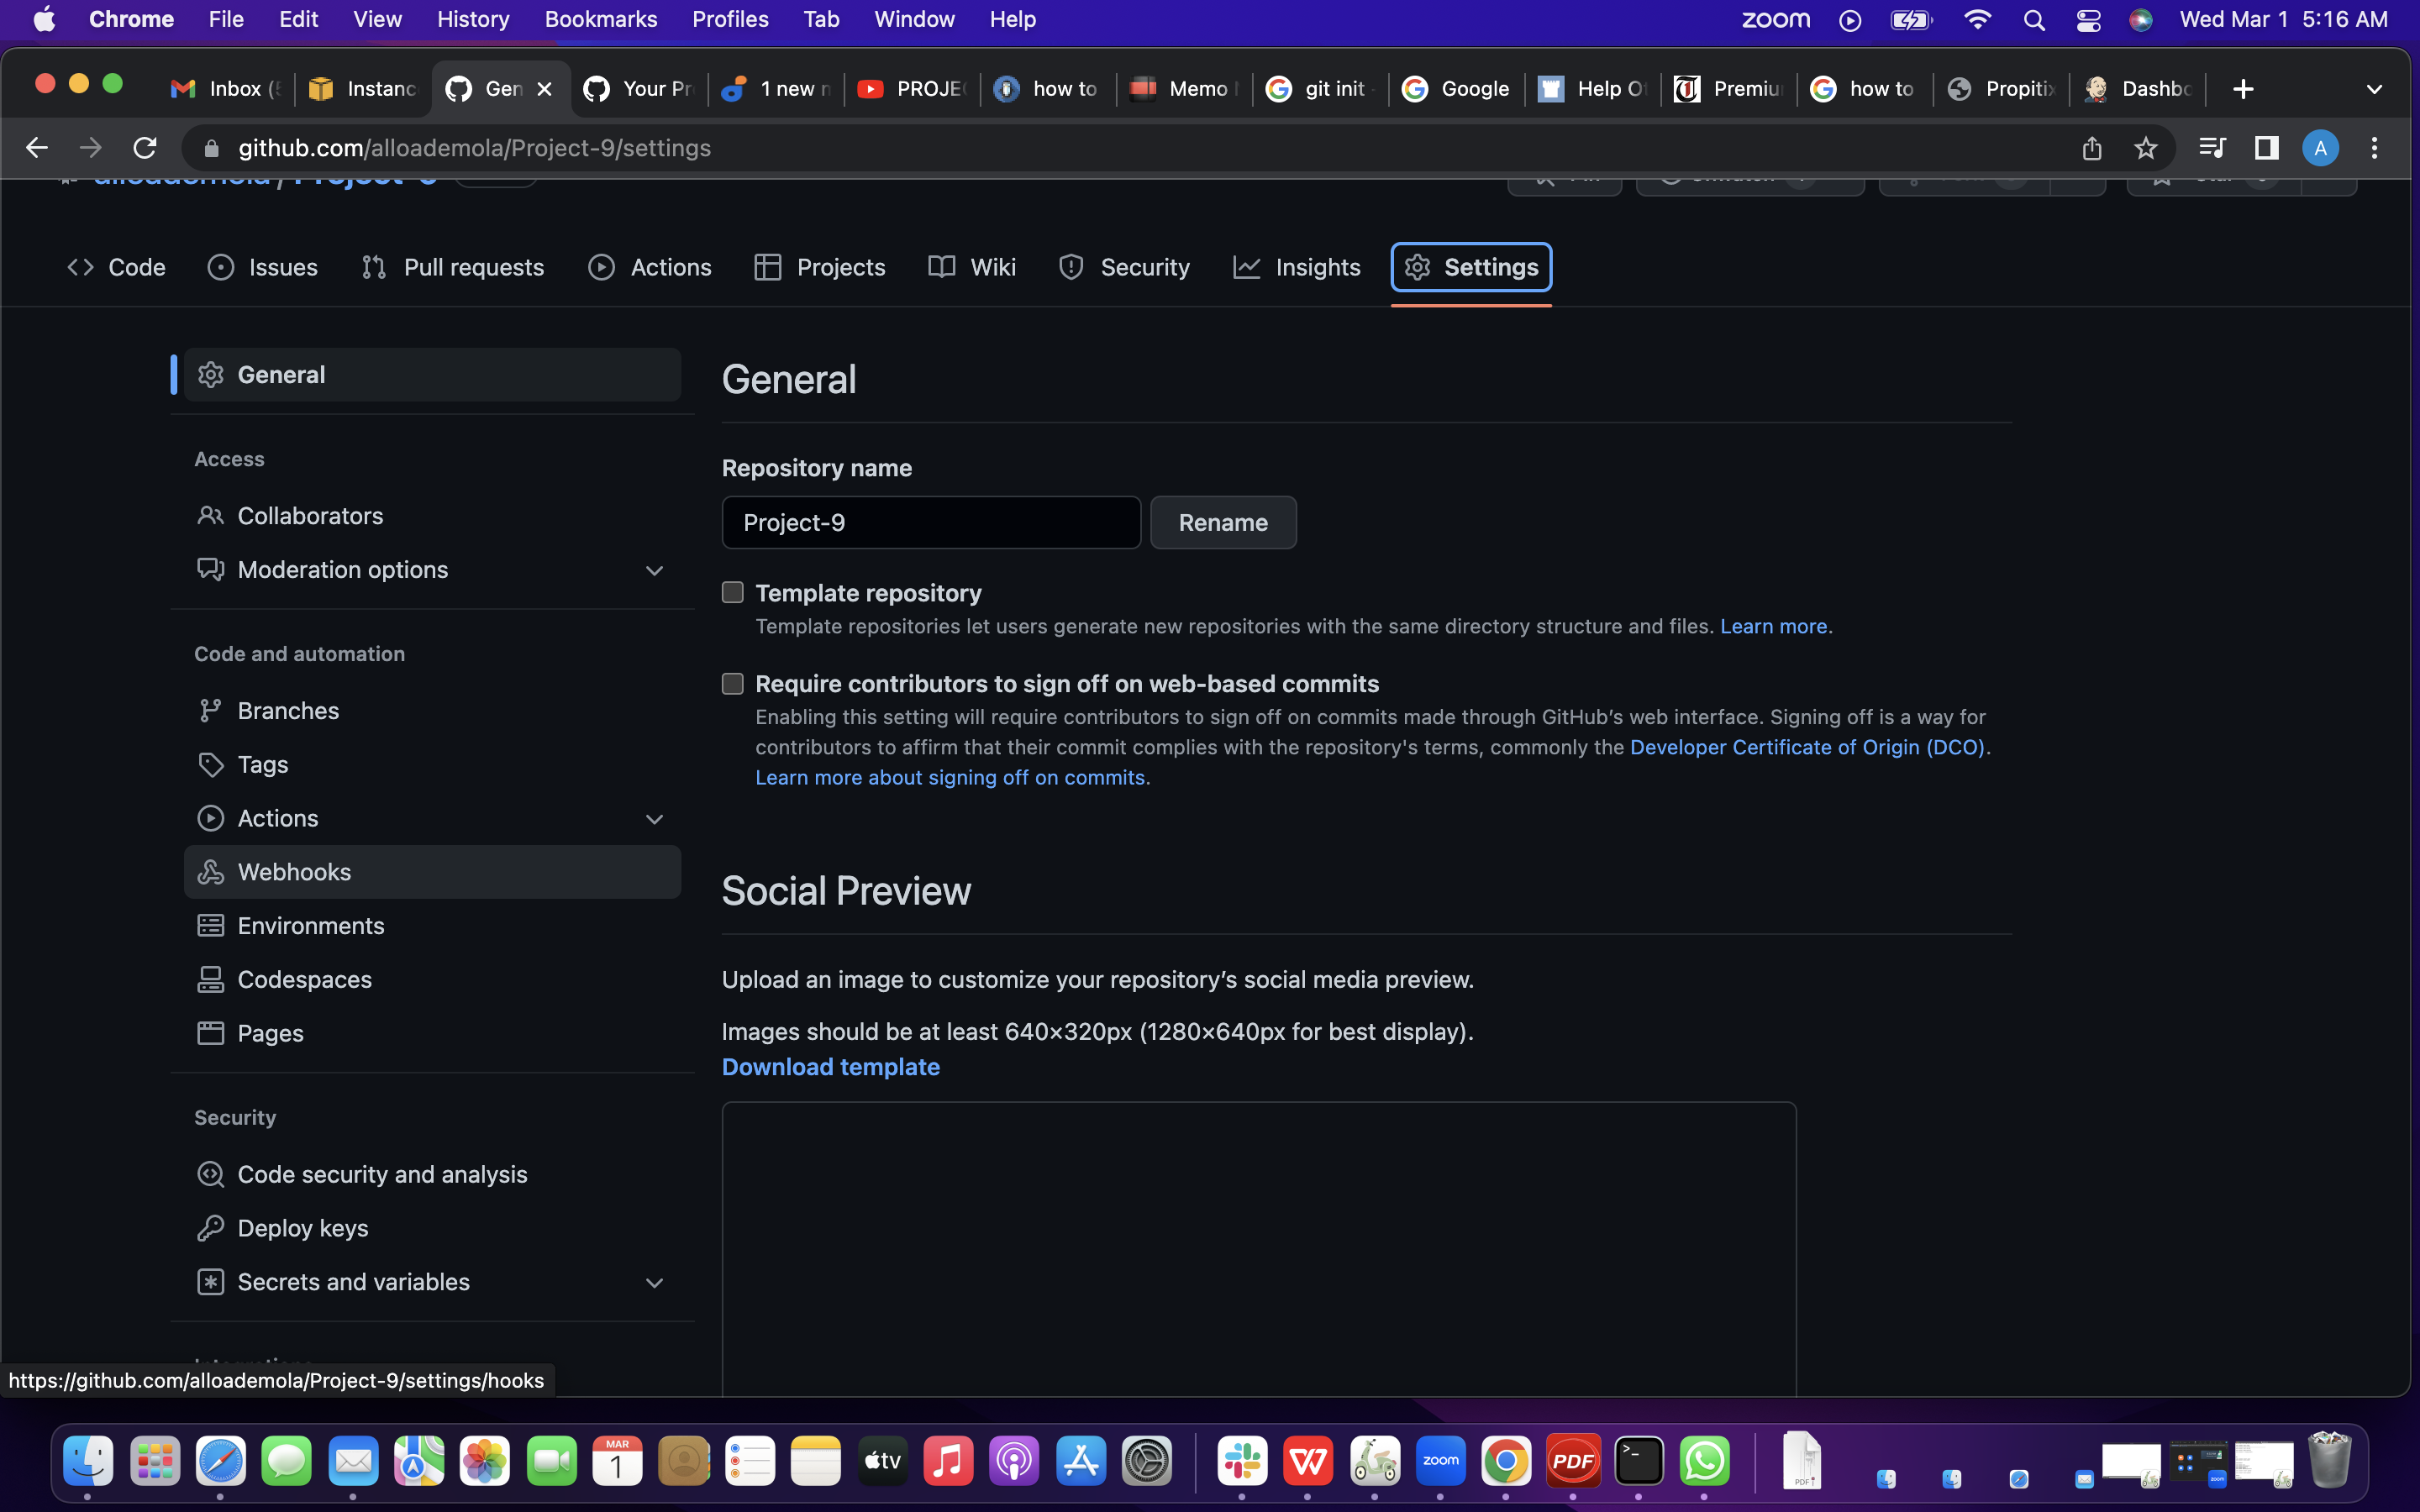
Task: Open Collaborators settings
Action: pos(310,515)
